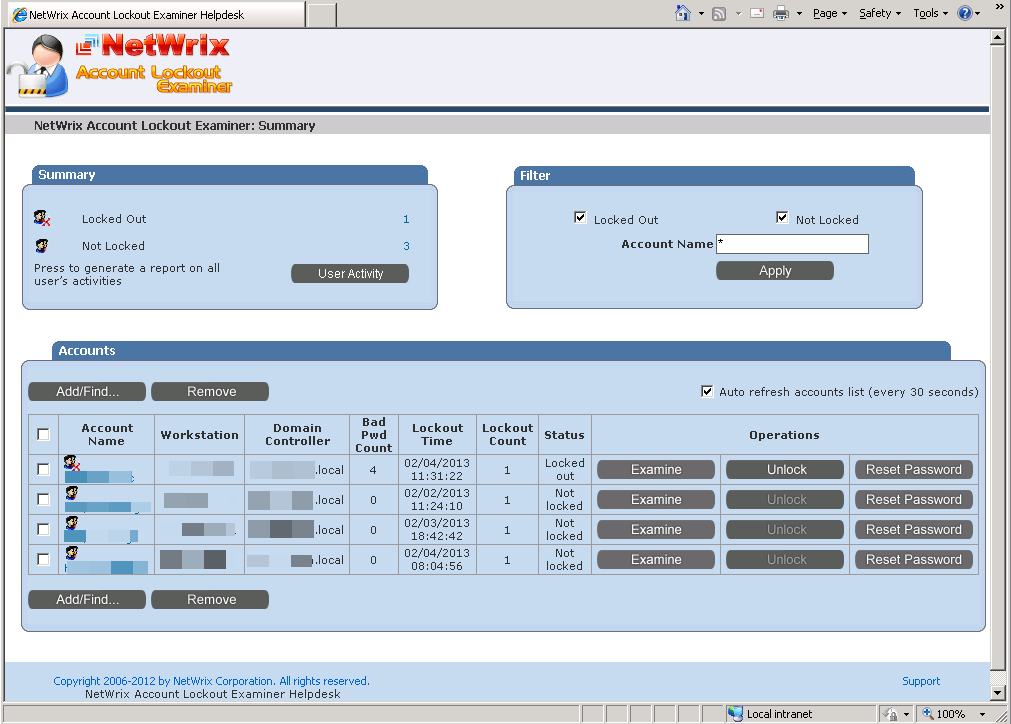Open the Support link in footer

[x=921, y=681]
